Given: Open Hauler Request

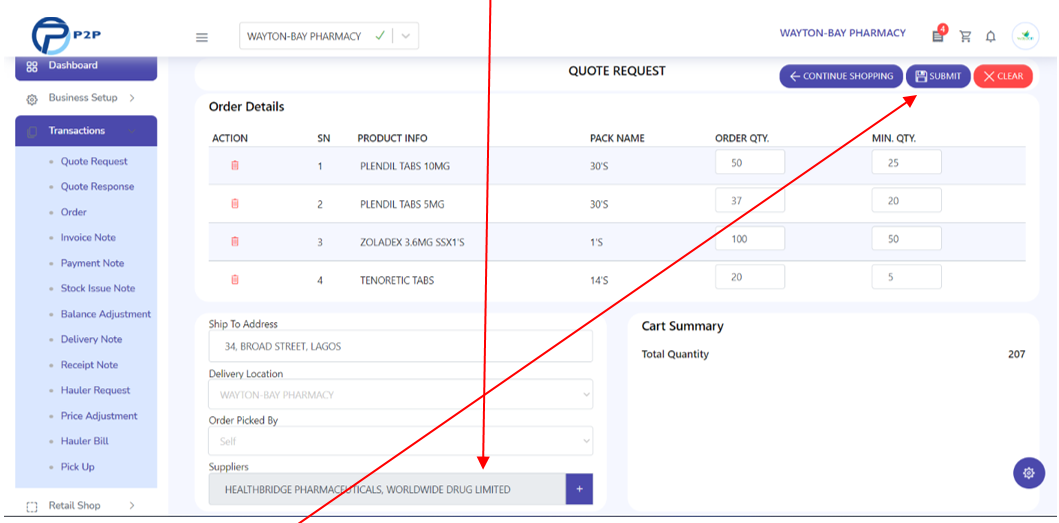Looking at the screenshot, I should (95, 391).
